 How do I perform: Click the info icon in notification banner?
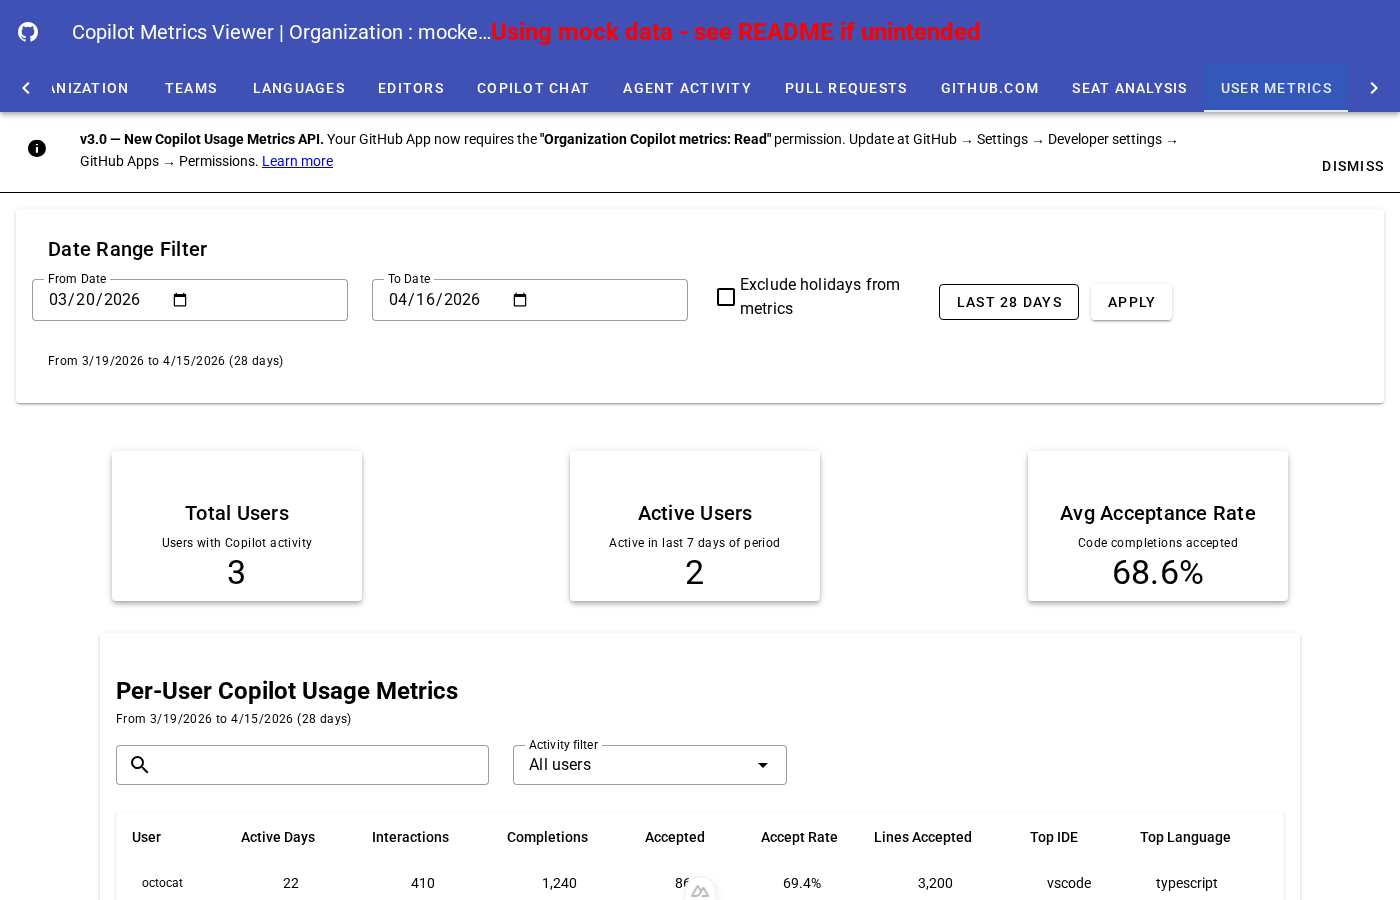tap(37, 148)
